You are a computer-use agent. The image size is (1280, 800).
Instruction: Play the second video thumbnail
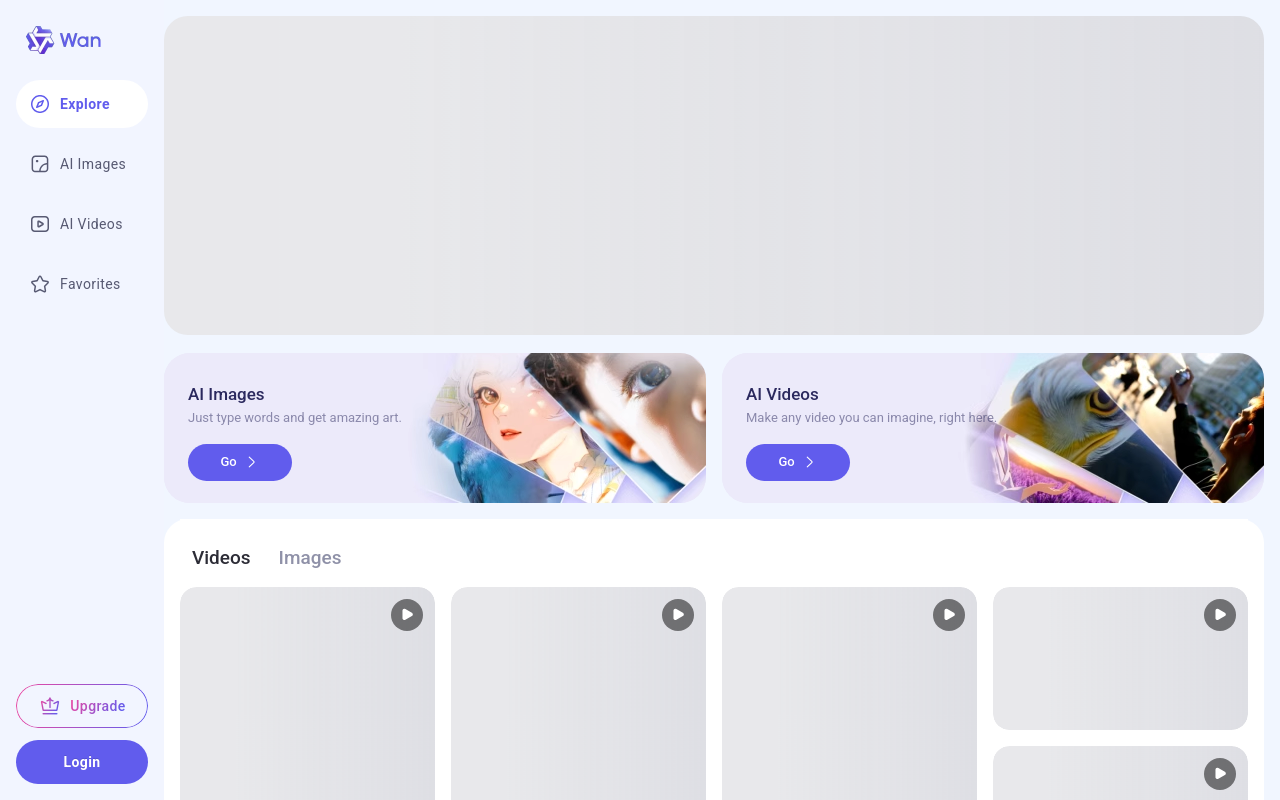coord(678,615)
